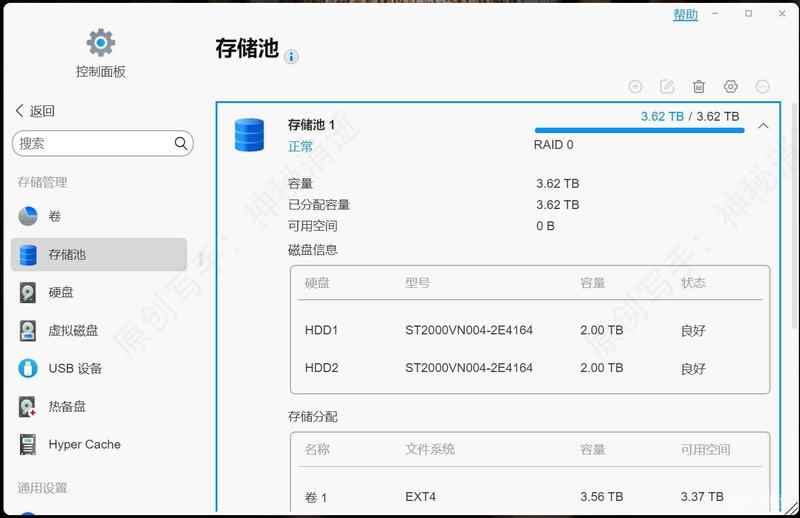The image size is (800, 518).
Task: Click the sidebar resize handle
Action: [201, 259]
